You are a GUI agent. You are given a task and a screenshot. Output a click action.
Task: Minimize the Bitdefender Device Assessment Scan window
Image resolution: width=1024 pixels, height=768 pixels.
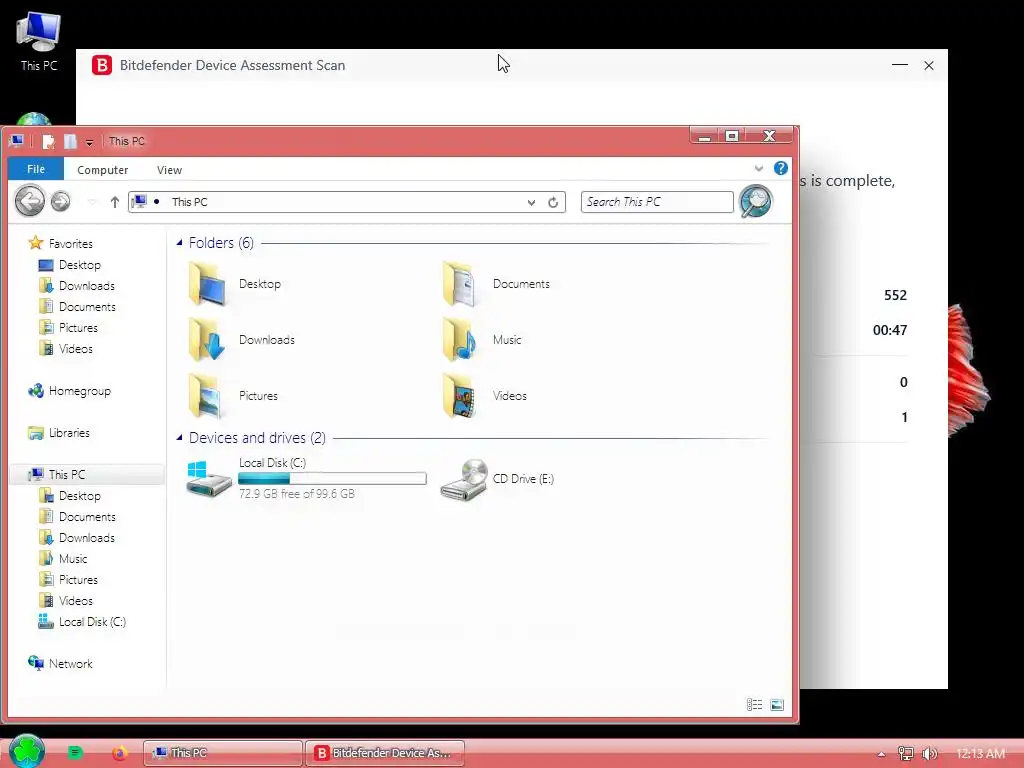[x=900, y=65]
